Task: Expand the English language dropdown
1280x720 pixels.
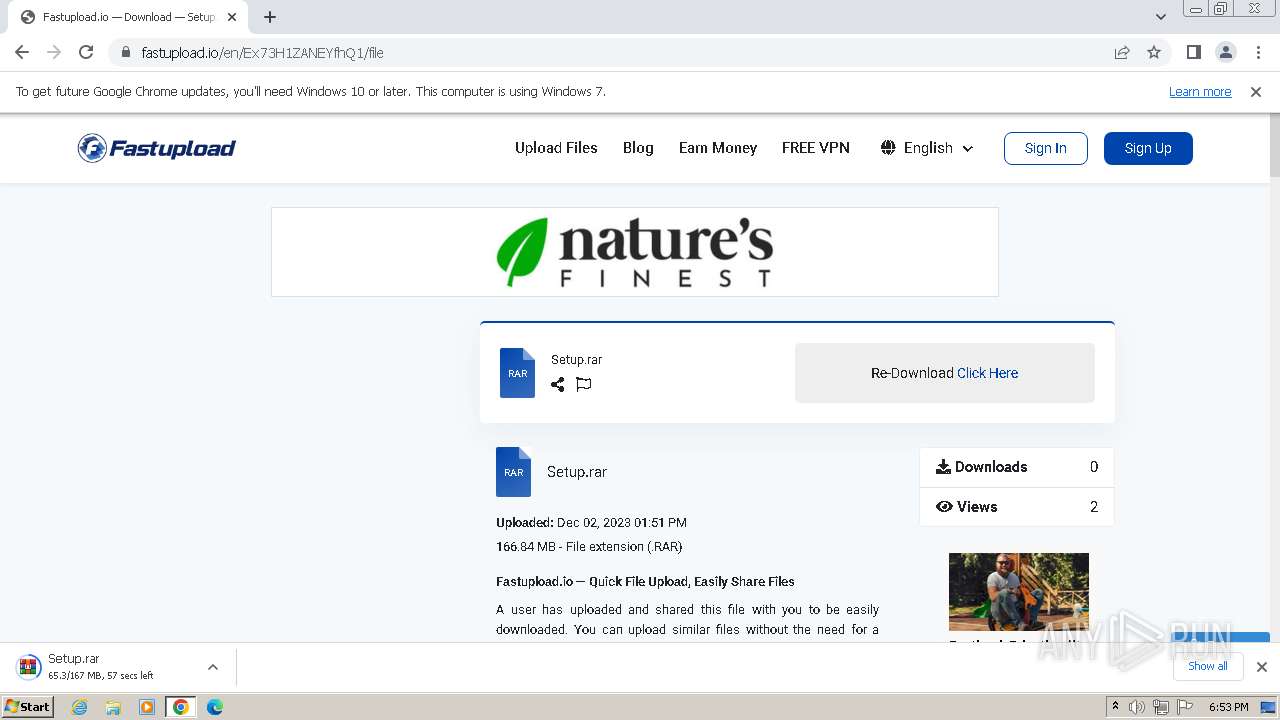Action: (927, 148)
